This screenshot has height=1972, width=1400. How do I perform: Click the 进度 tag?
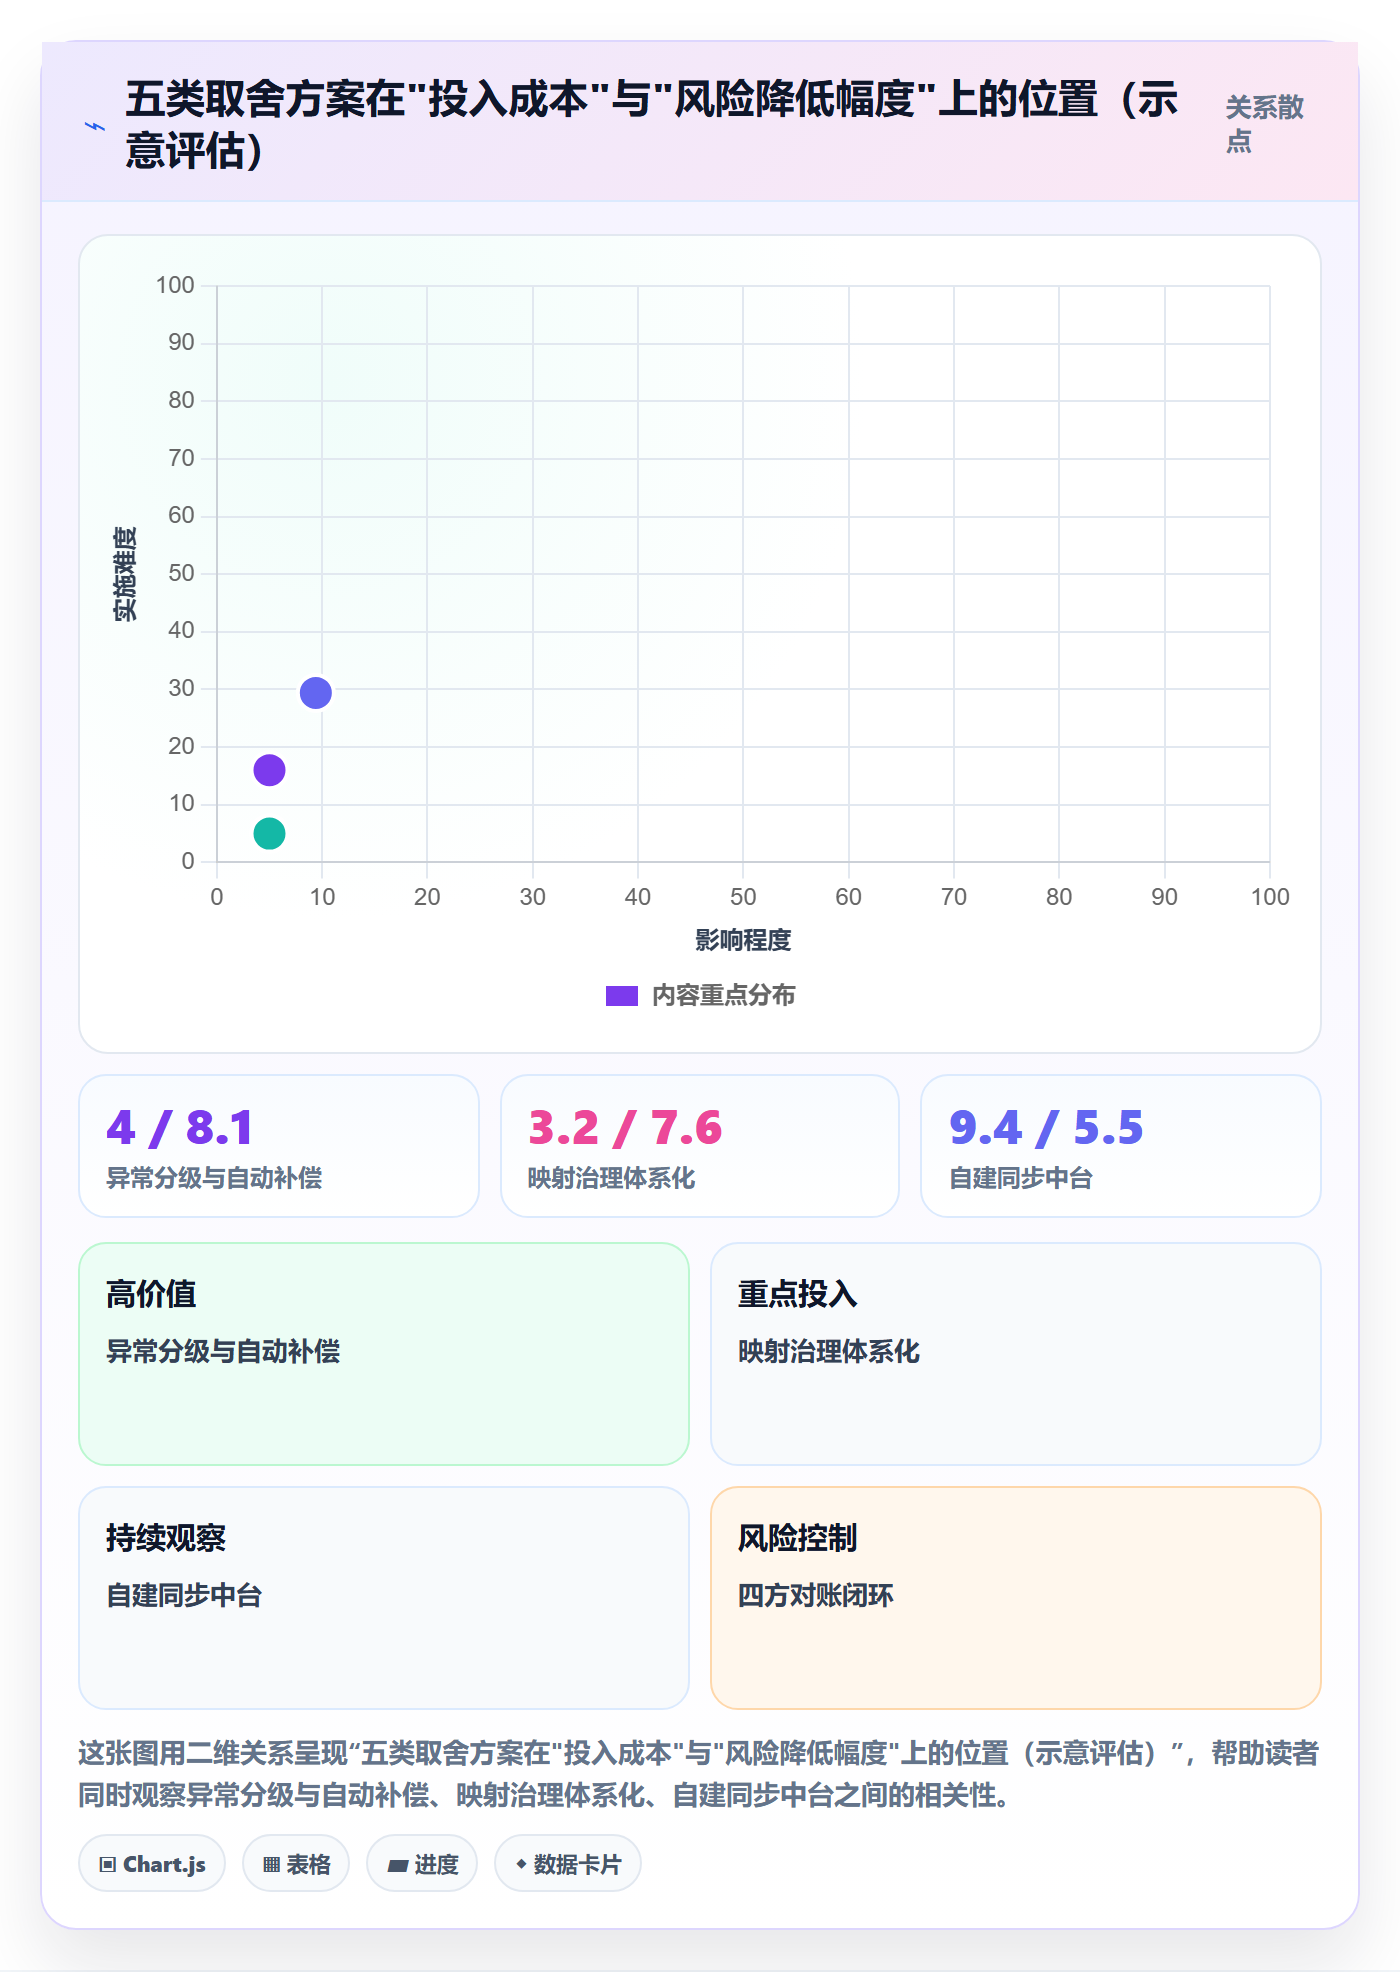point(422,1864)
